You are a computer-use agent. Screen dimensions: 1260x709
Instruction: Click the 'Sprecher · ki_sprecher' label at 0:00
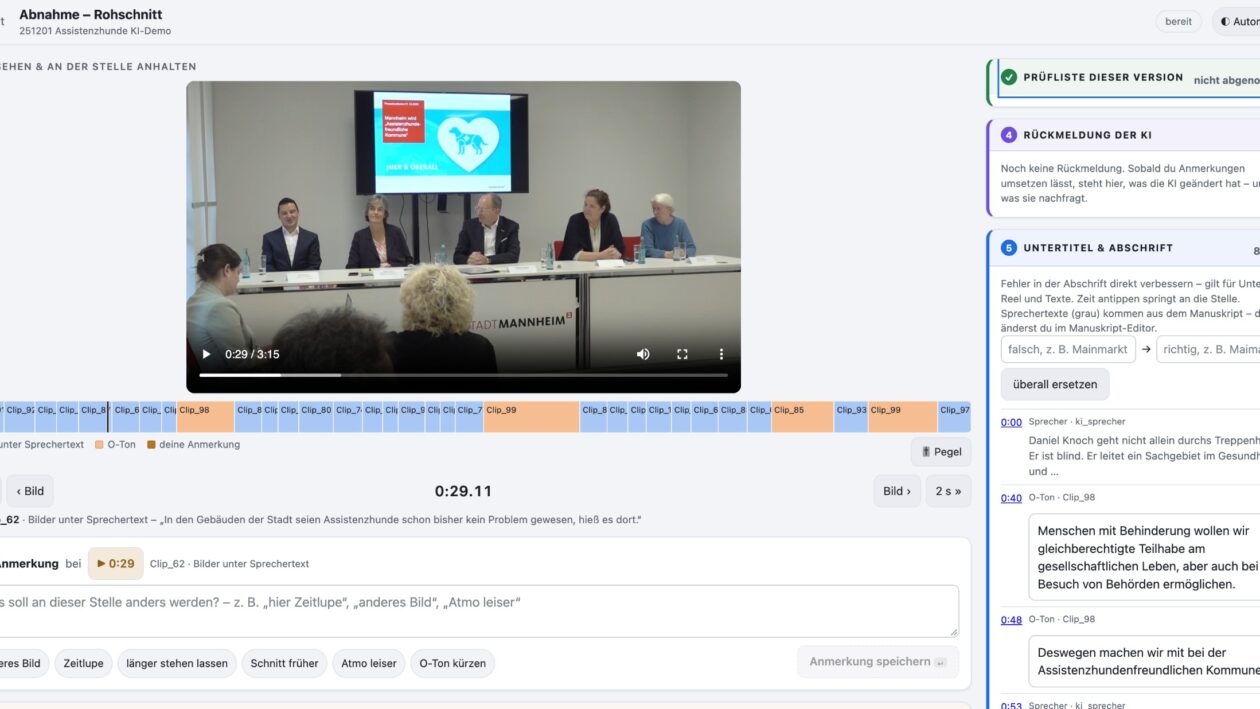(x=1076, y=422)
